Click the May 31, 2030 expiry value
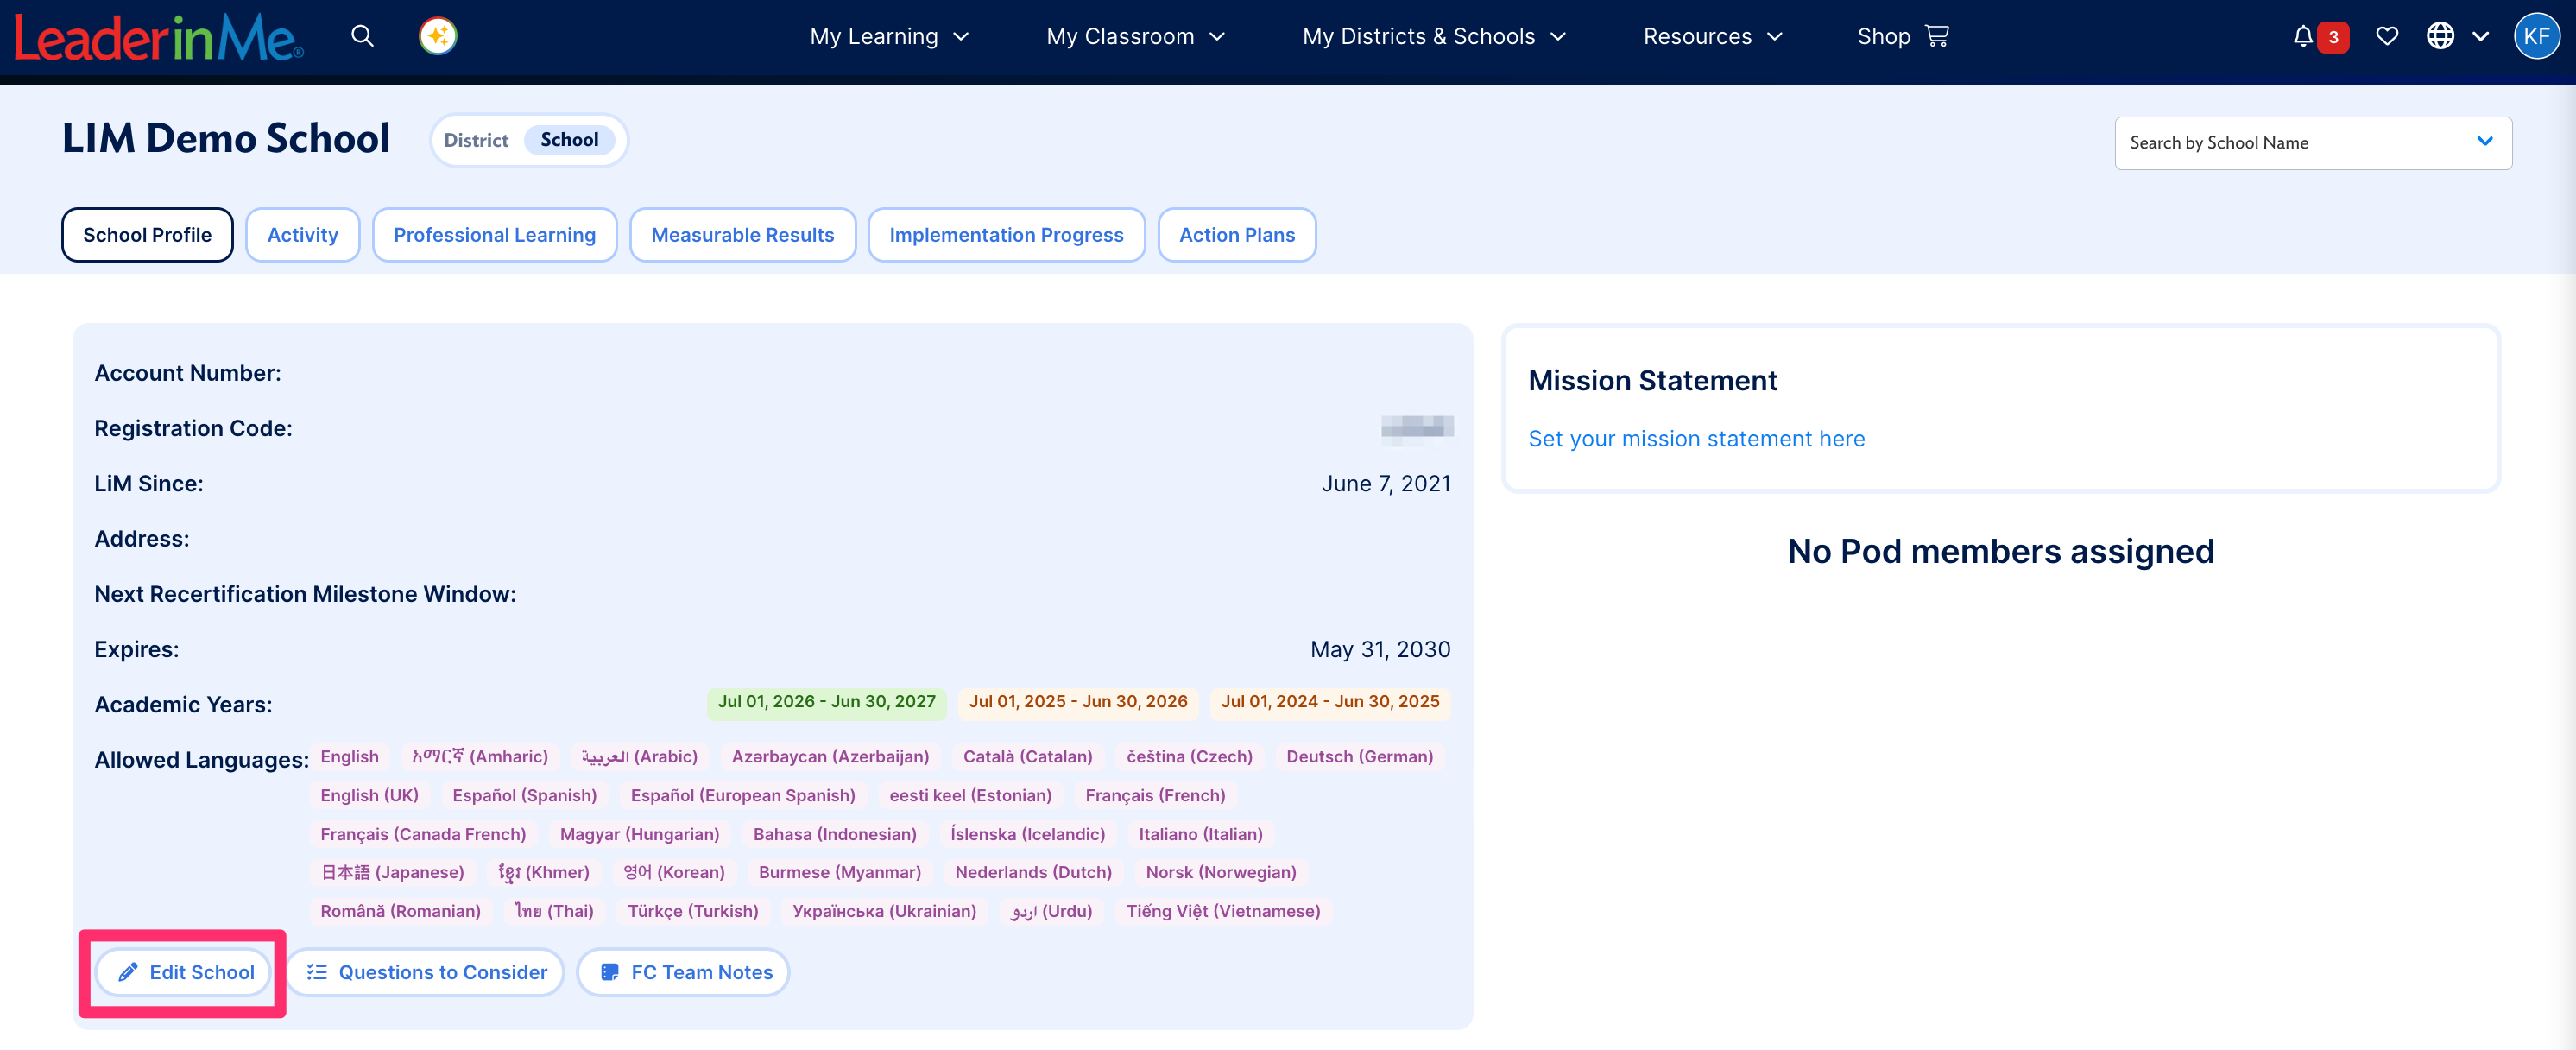This screenshot has width=2576, height=1050. [x=1380, y=650]
